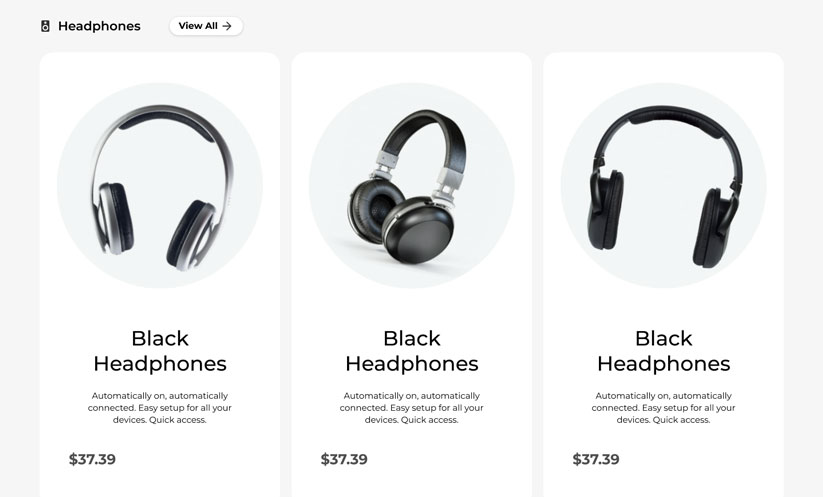
Task: Click the right earcup of matte headphones
Action: click(x=716, y=227)
